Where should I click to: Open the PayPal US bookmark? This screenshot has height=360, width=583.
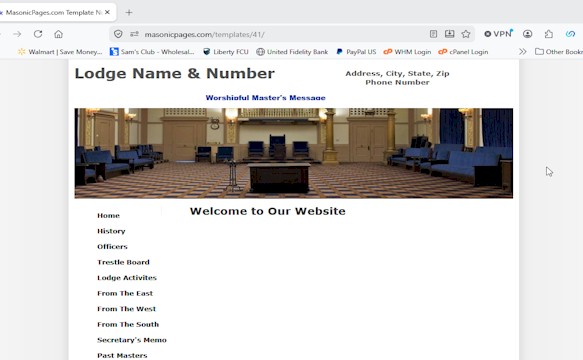[356, 52]
